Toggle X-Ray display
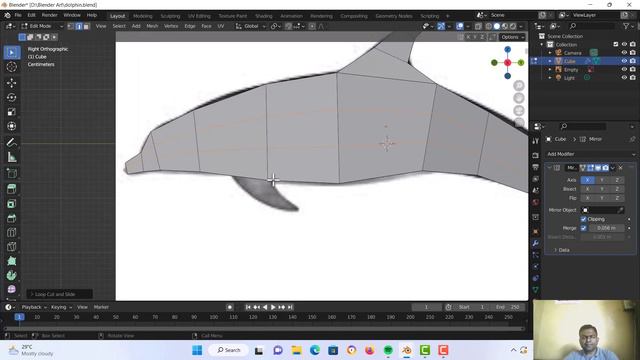Image resolution: width=640 pixels, height=360 pixels. point(478,26)
